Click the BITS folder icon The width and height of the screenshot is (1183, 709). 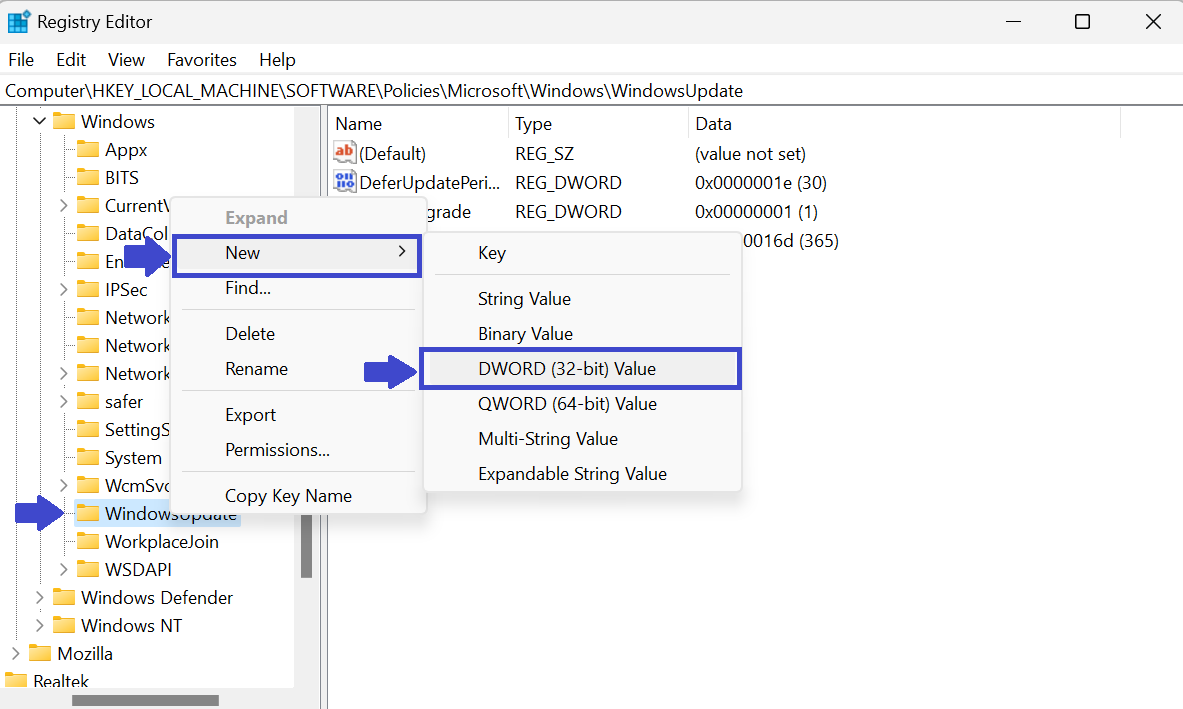click(89, 178)
